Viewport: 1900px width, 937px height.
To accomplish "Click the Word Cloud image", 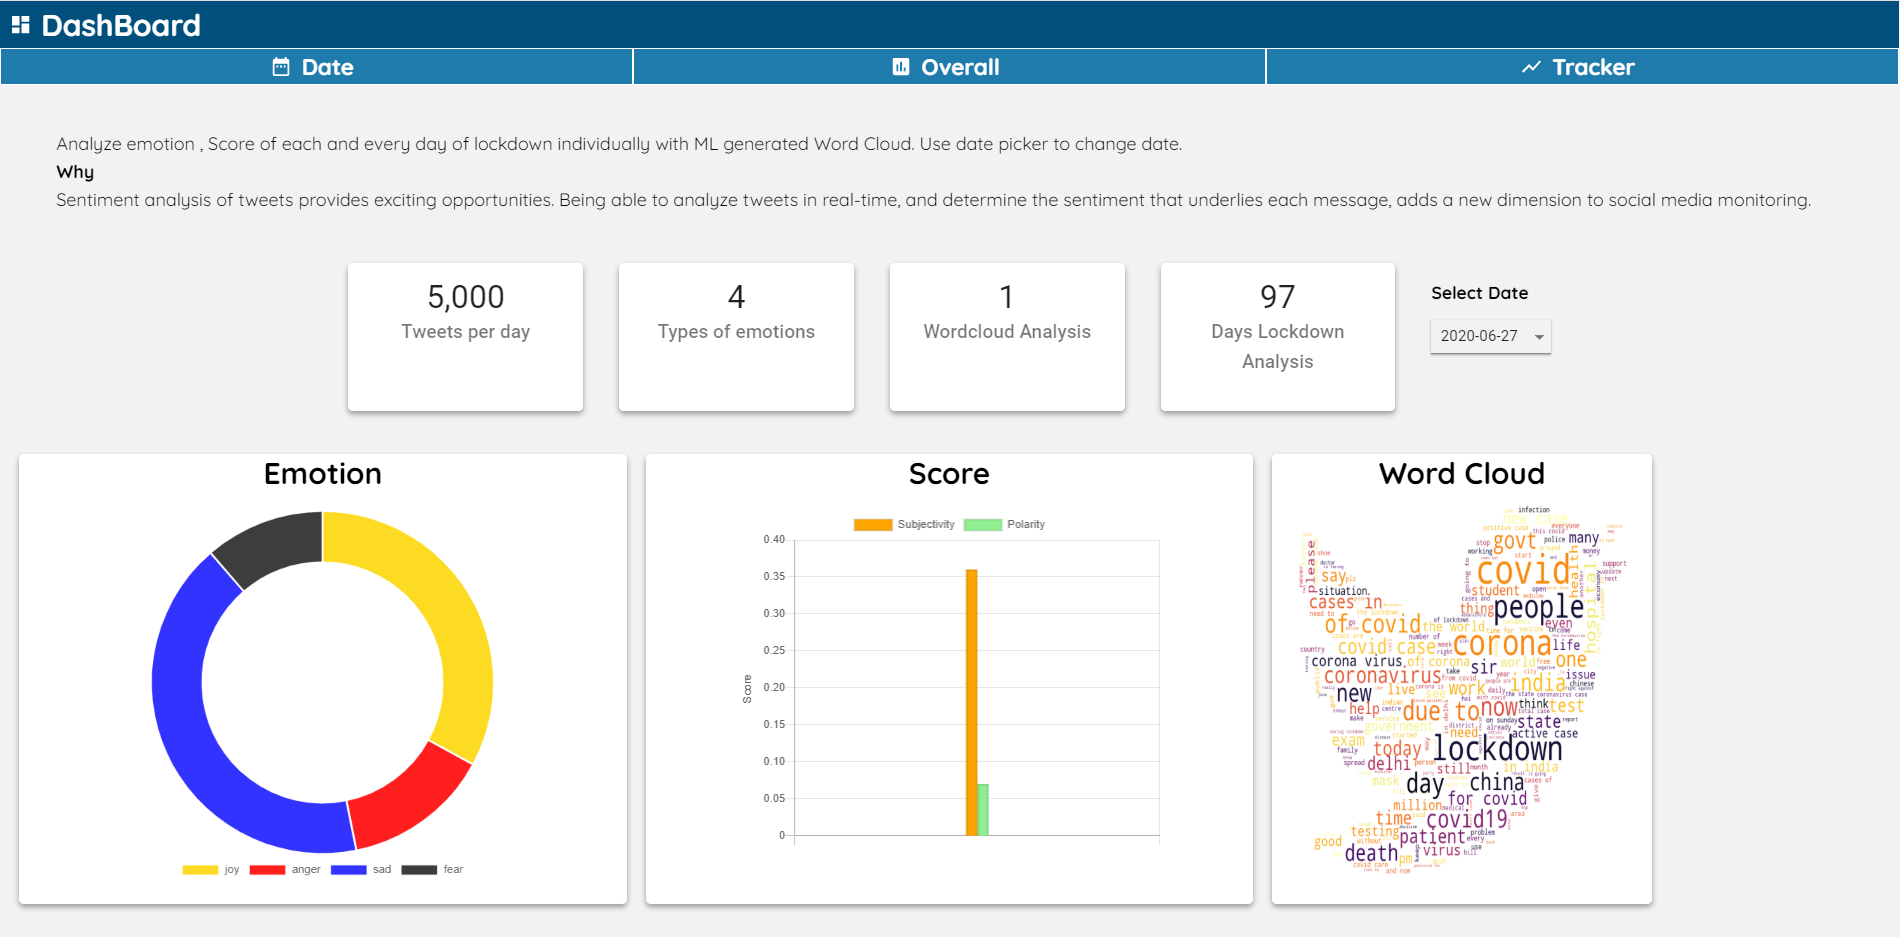I will [x=1461, y=690].
